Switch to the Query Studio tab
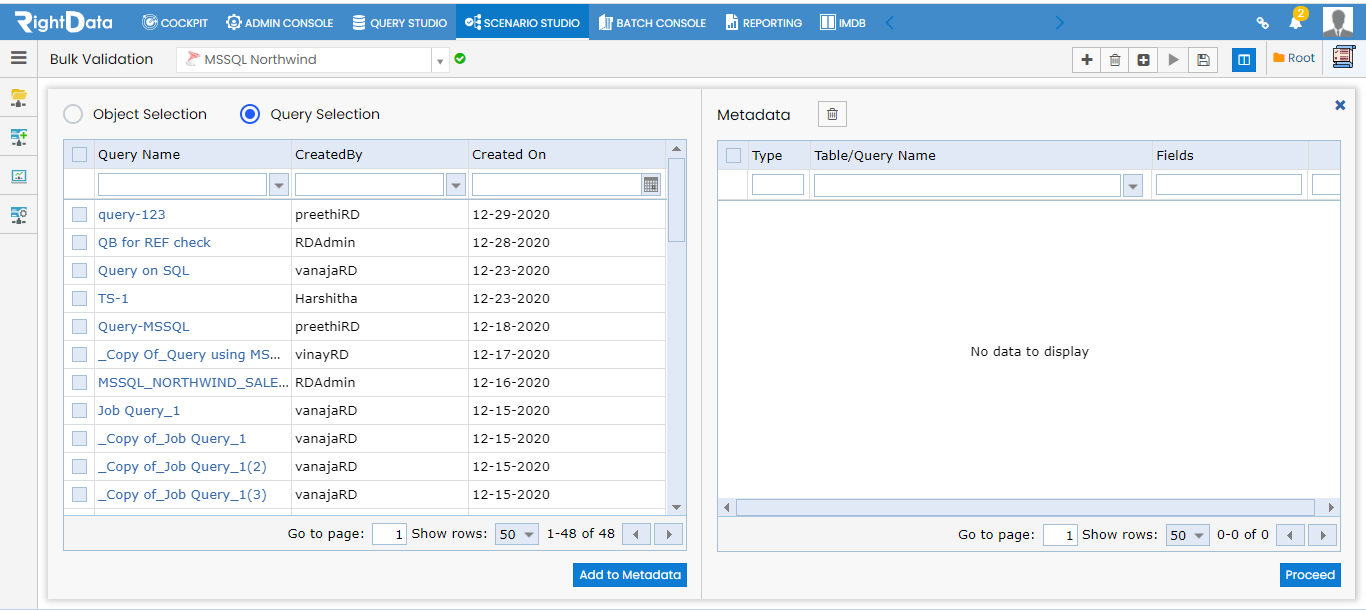Image resolution: width=1366 pixels, height=610 pixels. 400,22
